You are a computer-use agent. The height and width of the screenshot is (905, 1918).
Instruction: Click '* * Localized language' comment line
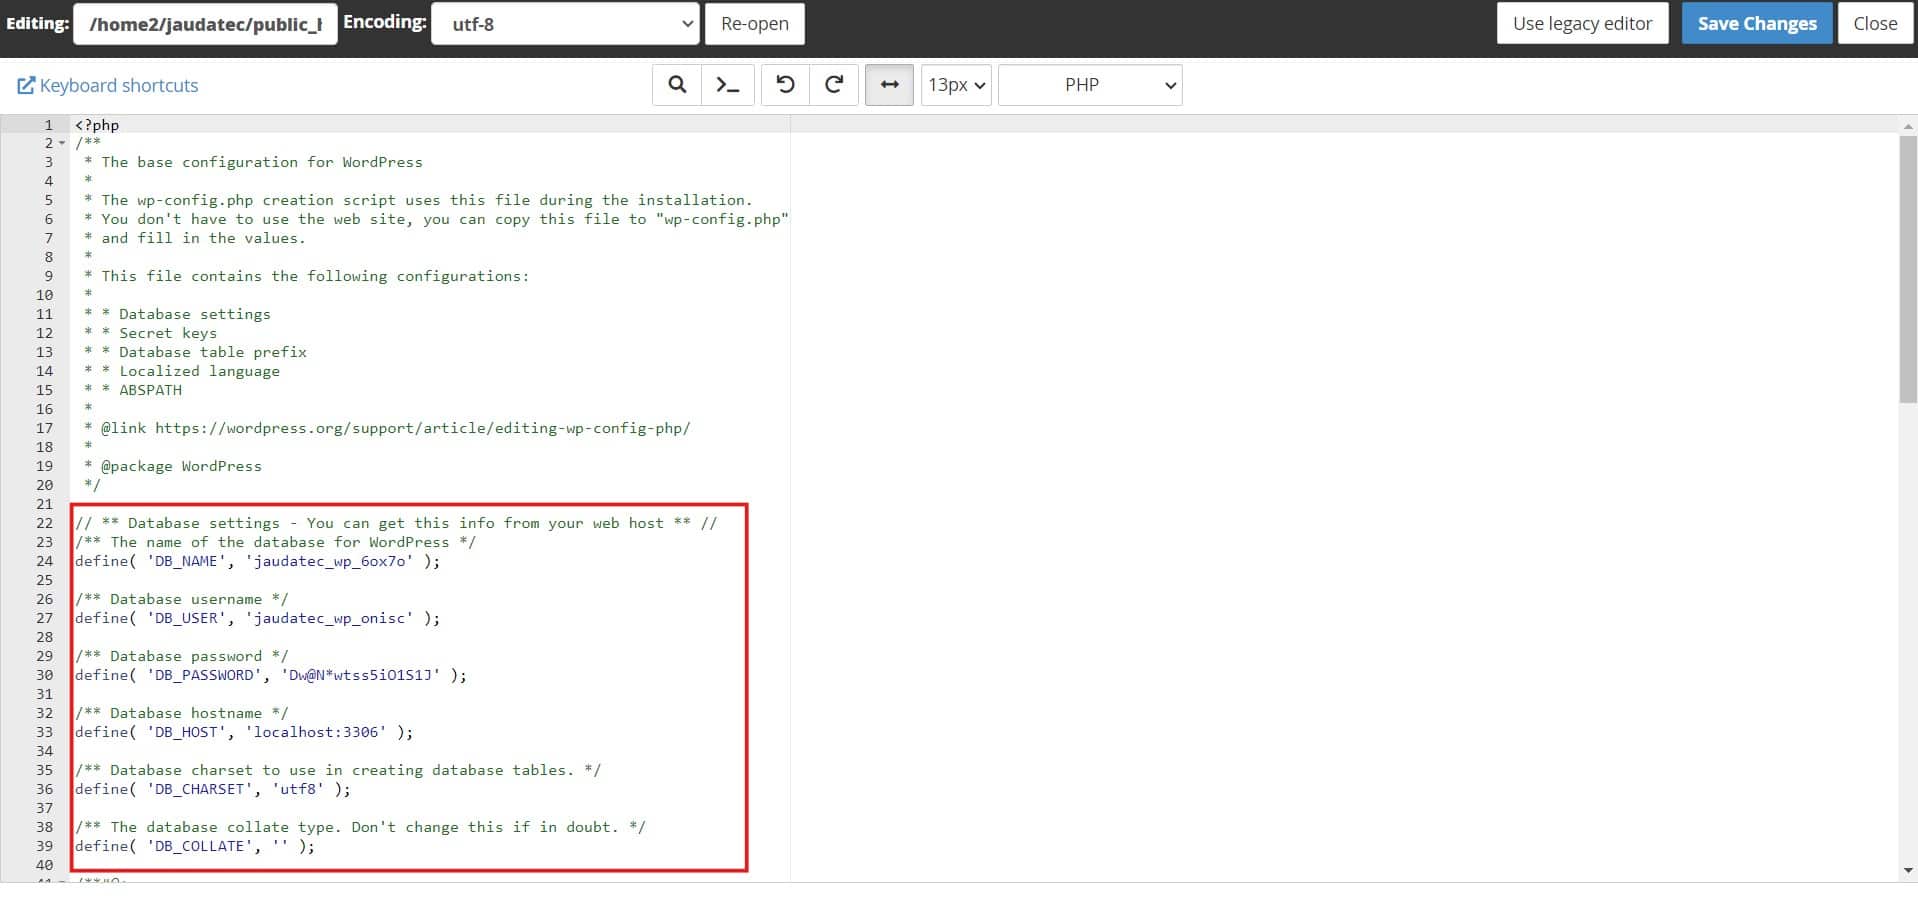click(182, 371)
